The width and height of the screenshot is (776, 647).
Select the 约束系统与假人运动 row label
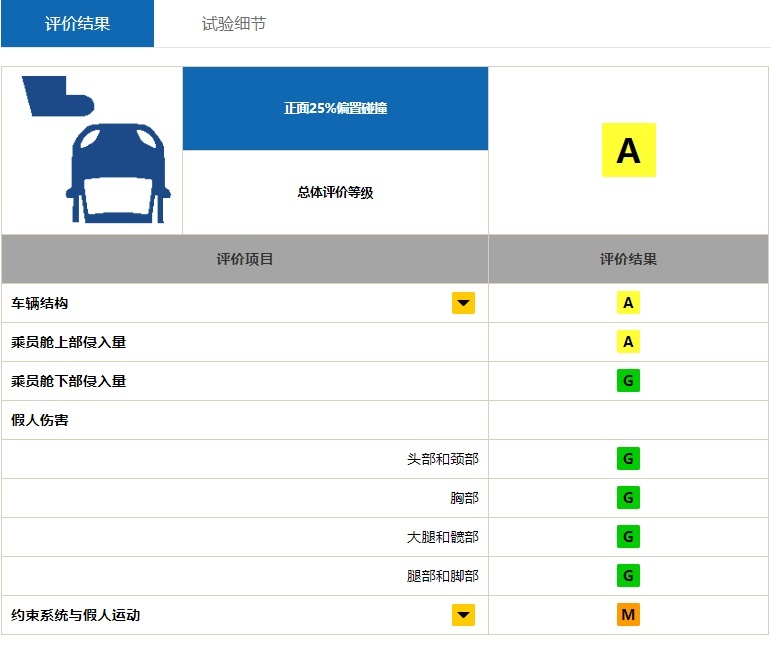pyautogui.click(x=75, y=615)
